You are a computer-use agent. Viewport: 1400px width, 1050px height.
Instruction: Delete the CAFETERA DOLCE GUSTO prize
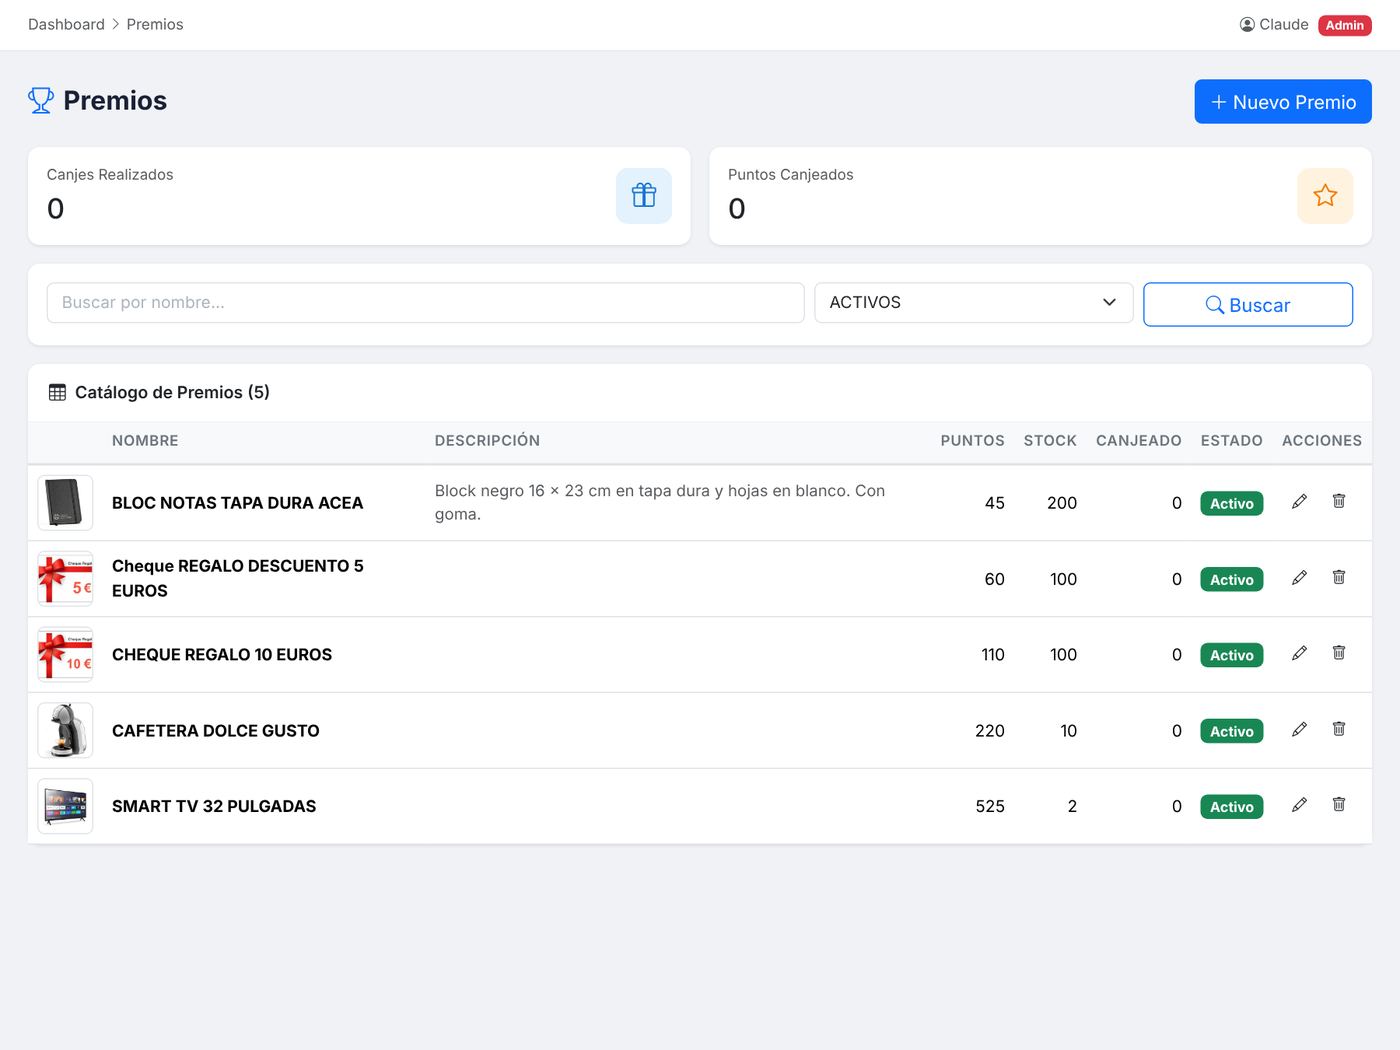tap(1339, 729)
